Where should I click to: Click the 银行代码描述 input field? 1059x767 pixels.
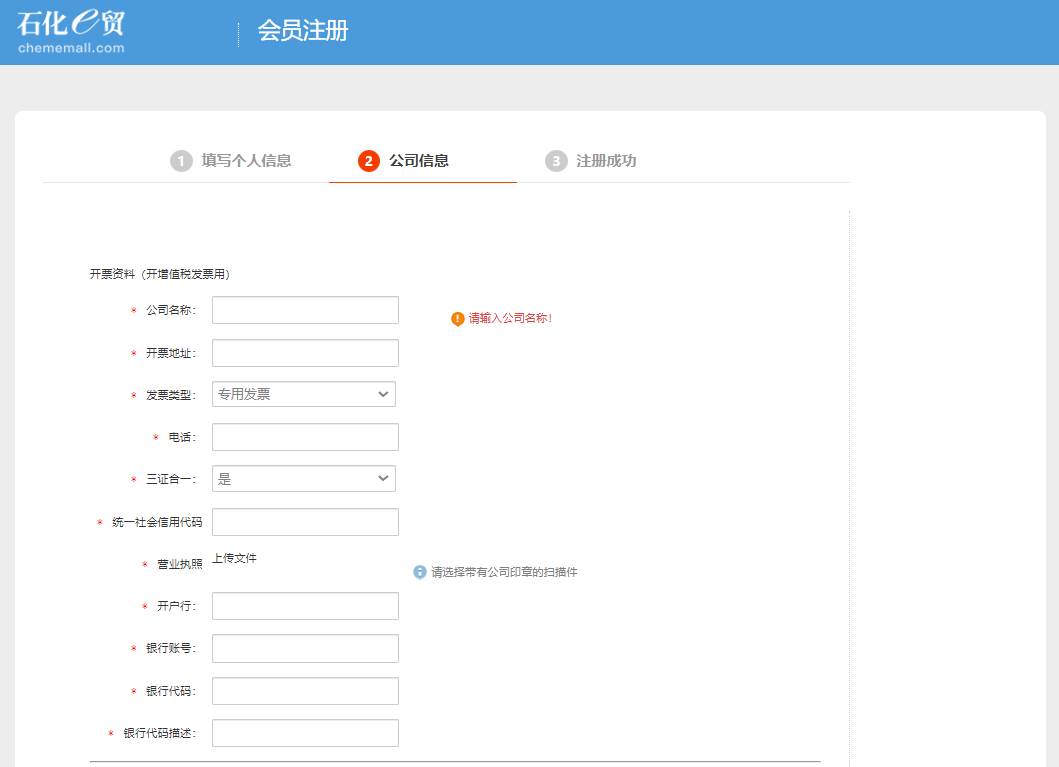[305, 733]
